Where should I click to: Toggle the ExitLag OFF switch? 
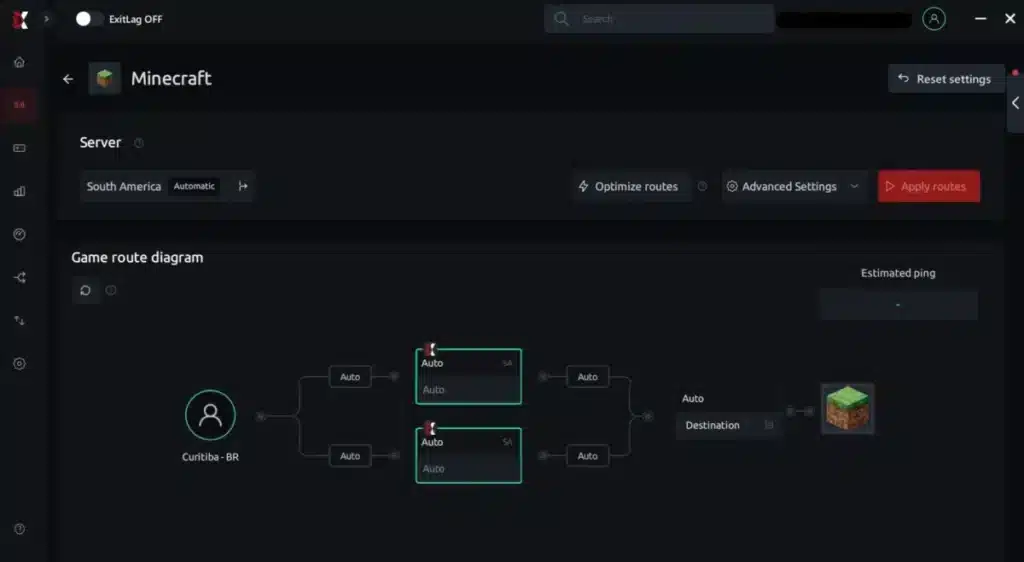pyautogui.click(x=89, y=19)
